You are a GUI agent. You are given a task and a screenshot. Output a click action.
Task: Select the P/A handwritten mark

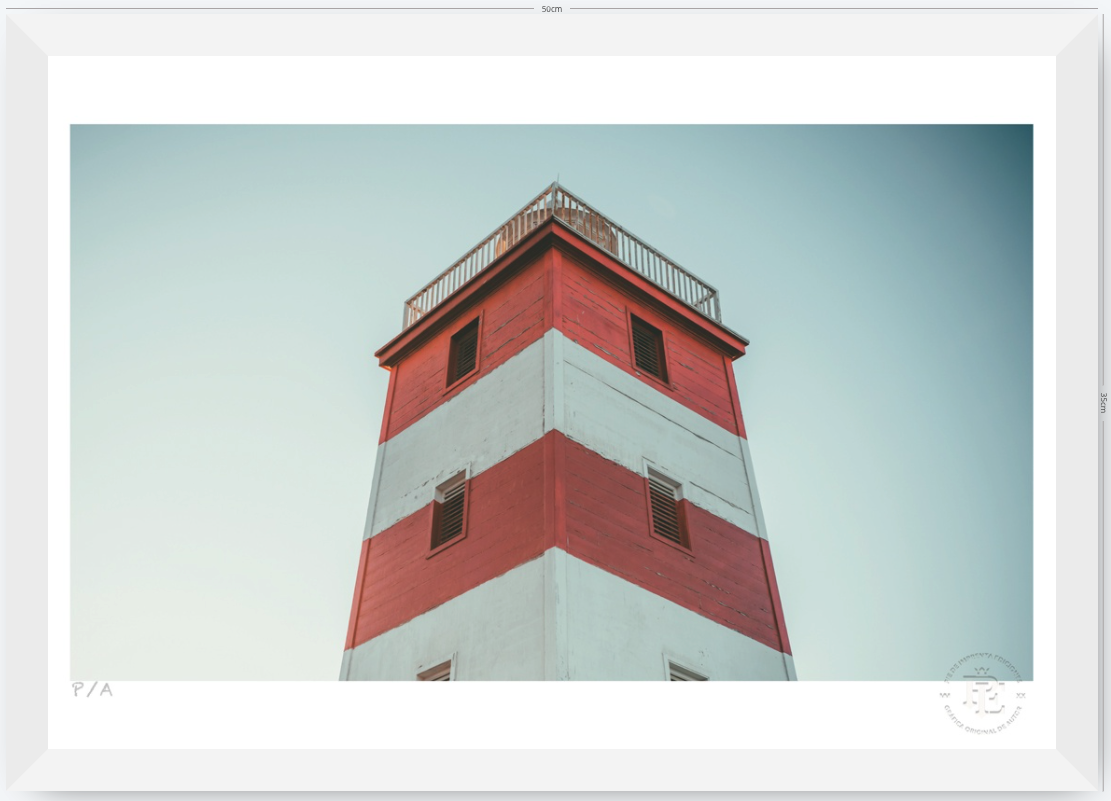(92, 689)
